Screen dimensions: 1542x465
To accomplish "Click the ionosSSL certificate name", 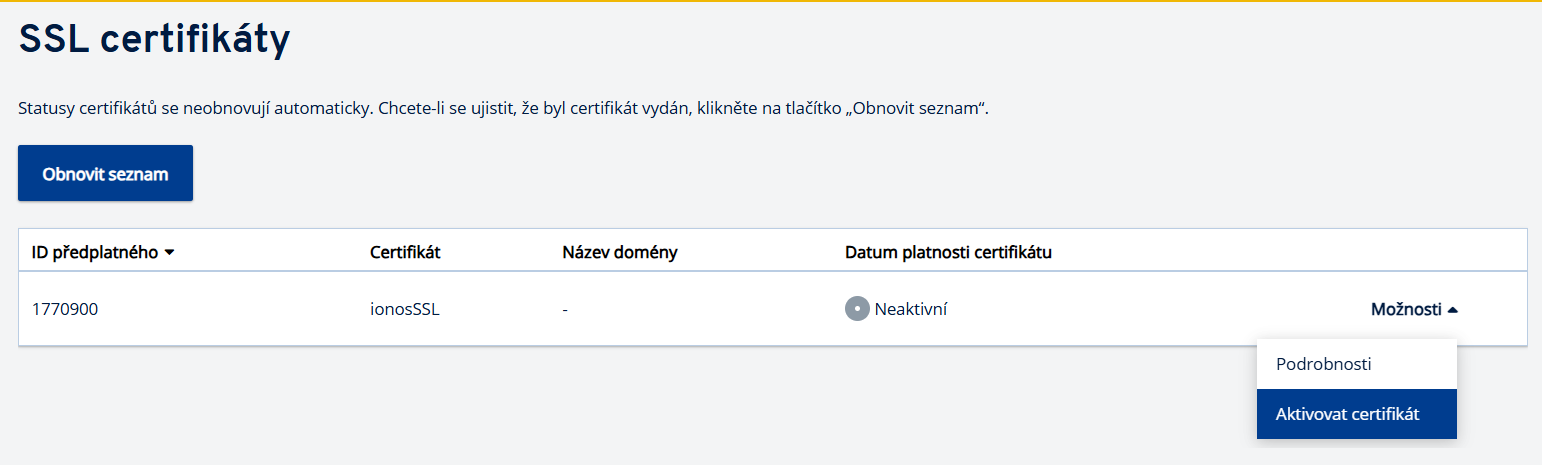I will (x=405, y=309).
